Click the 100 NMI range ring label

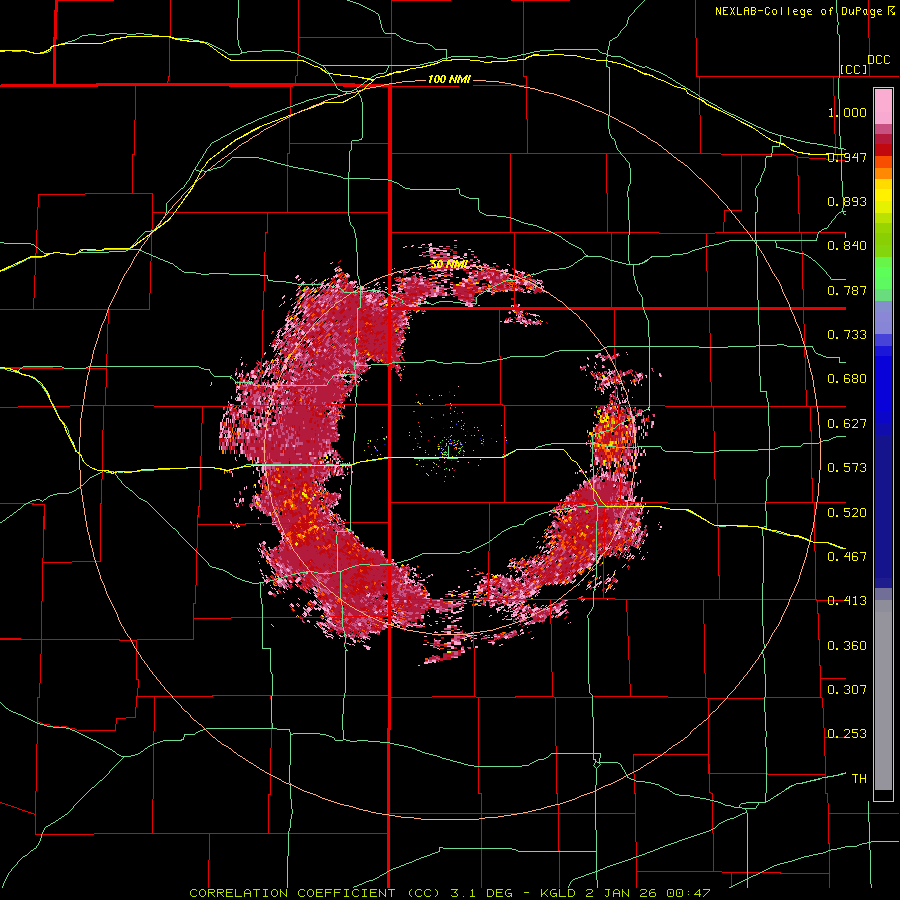pos(449,79)
